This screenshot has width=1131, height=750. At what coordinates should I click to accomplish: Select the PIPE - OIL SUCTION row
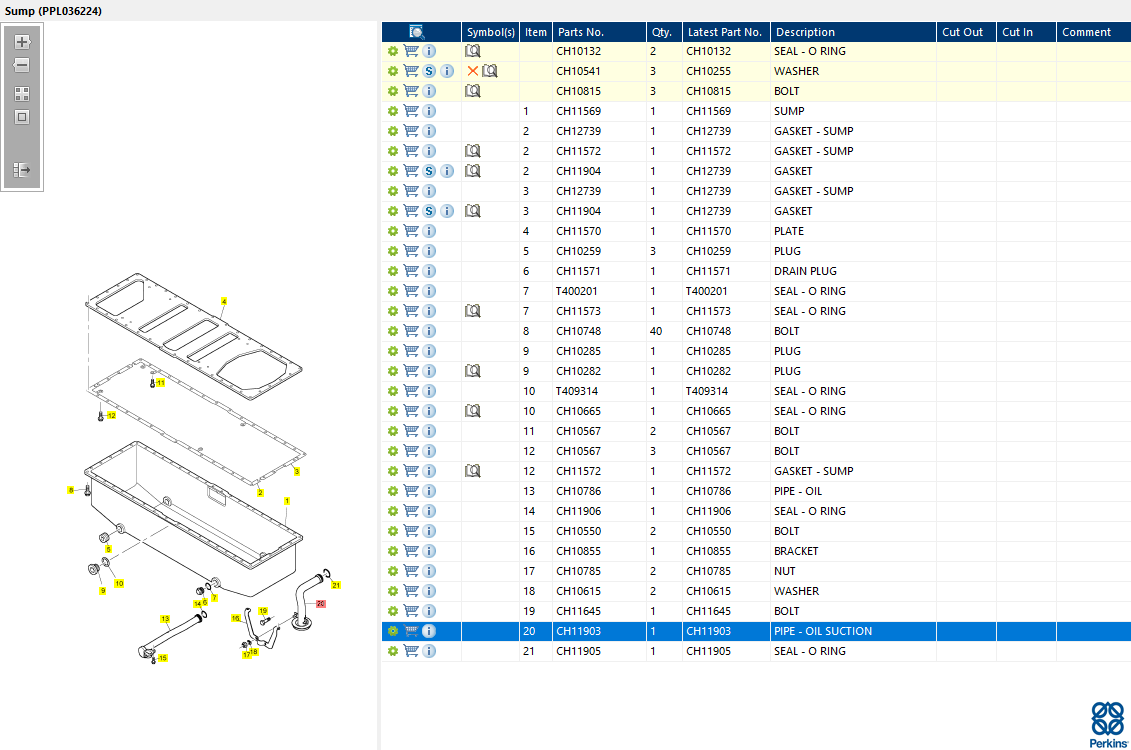tap(822, 631)
